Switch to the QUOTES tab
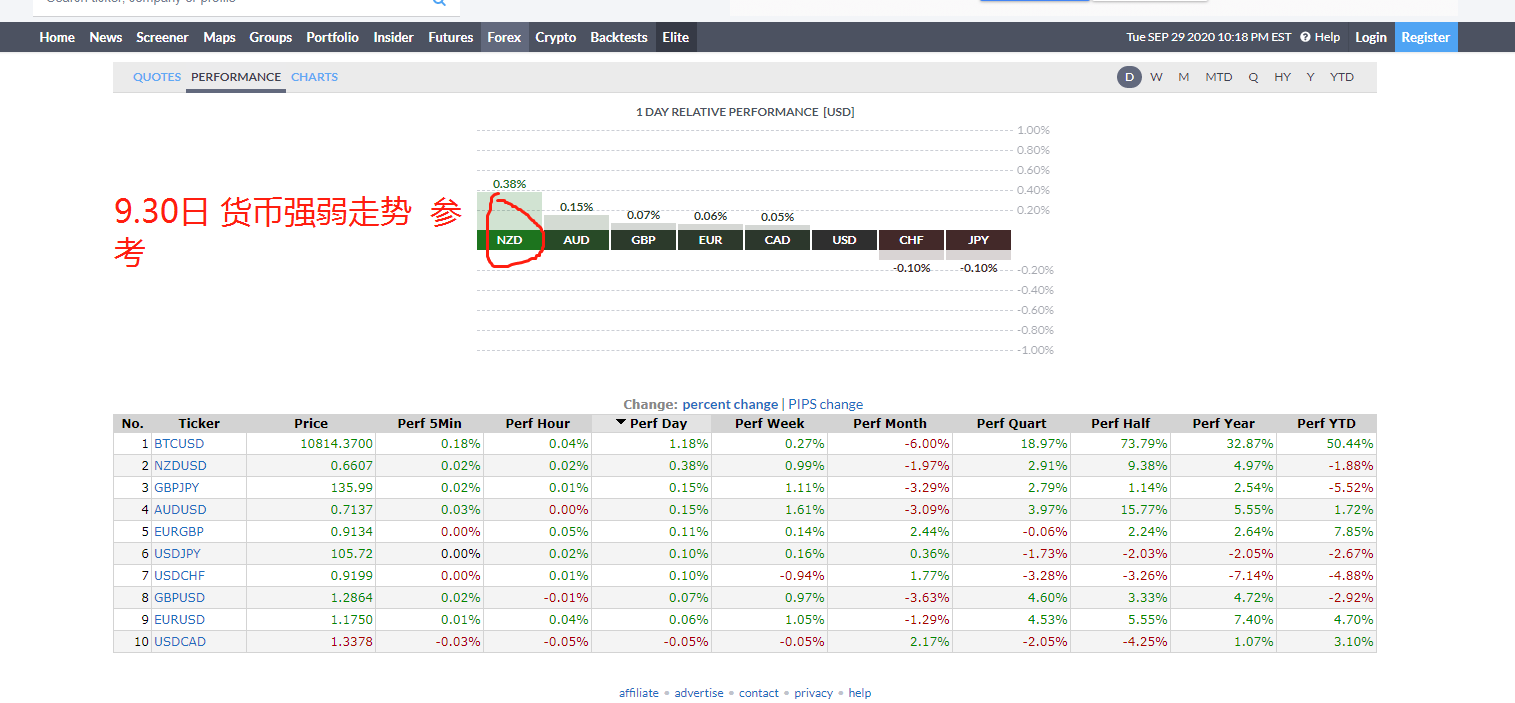Screen dimensions: 1515x703 (x=157, y=77)
